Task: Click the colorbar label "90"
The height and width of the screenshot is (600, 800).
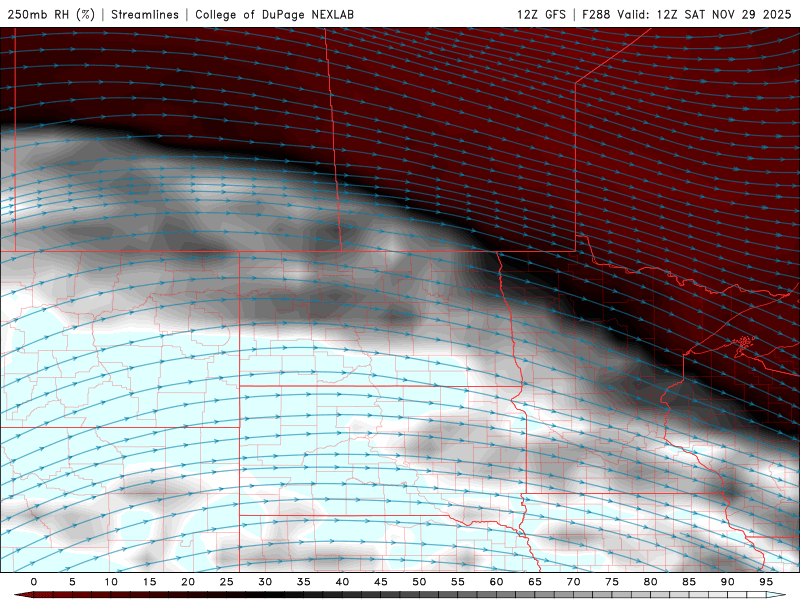Action: [727, 582]
